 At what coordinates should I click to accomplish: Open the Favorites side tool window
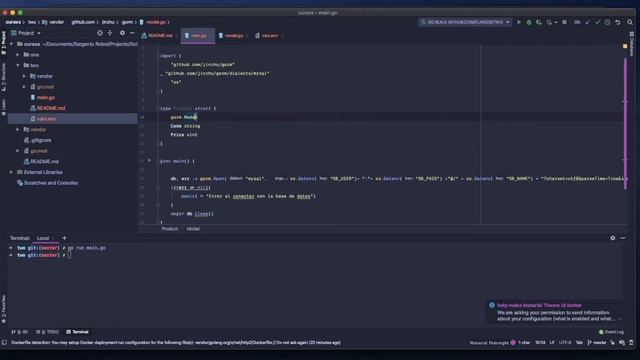click(x=4, y=309)
